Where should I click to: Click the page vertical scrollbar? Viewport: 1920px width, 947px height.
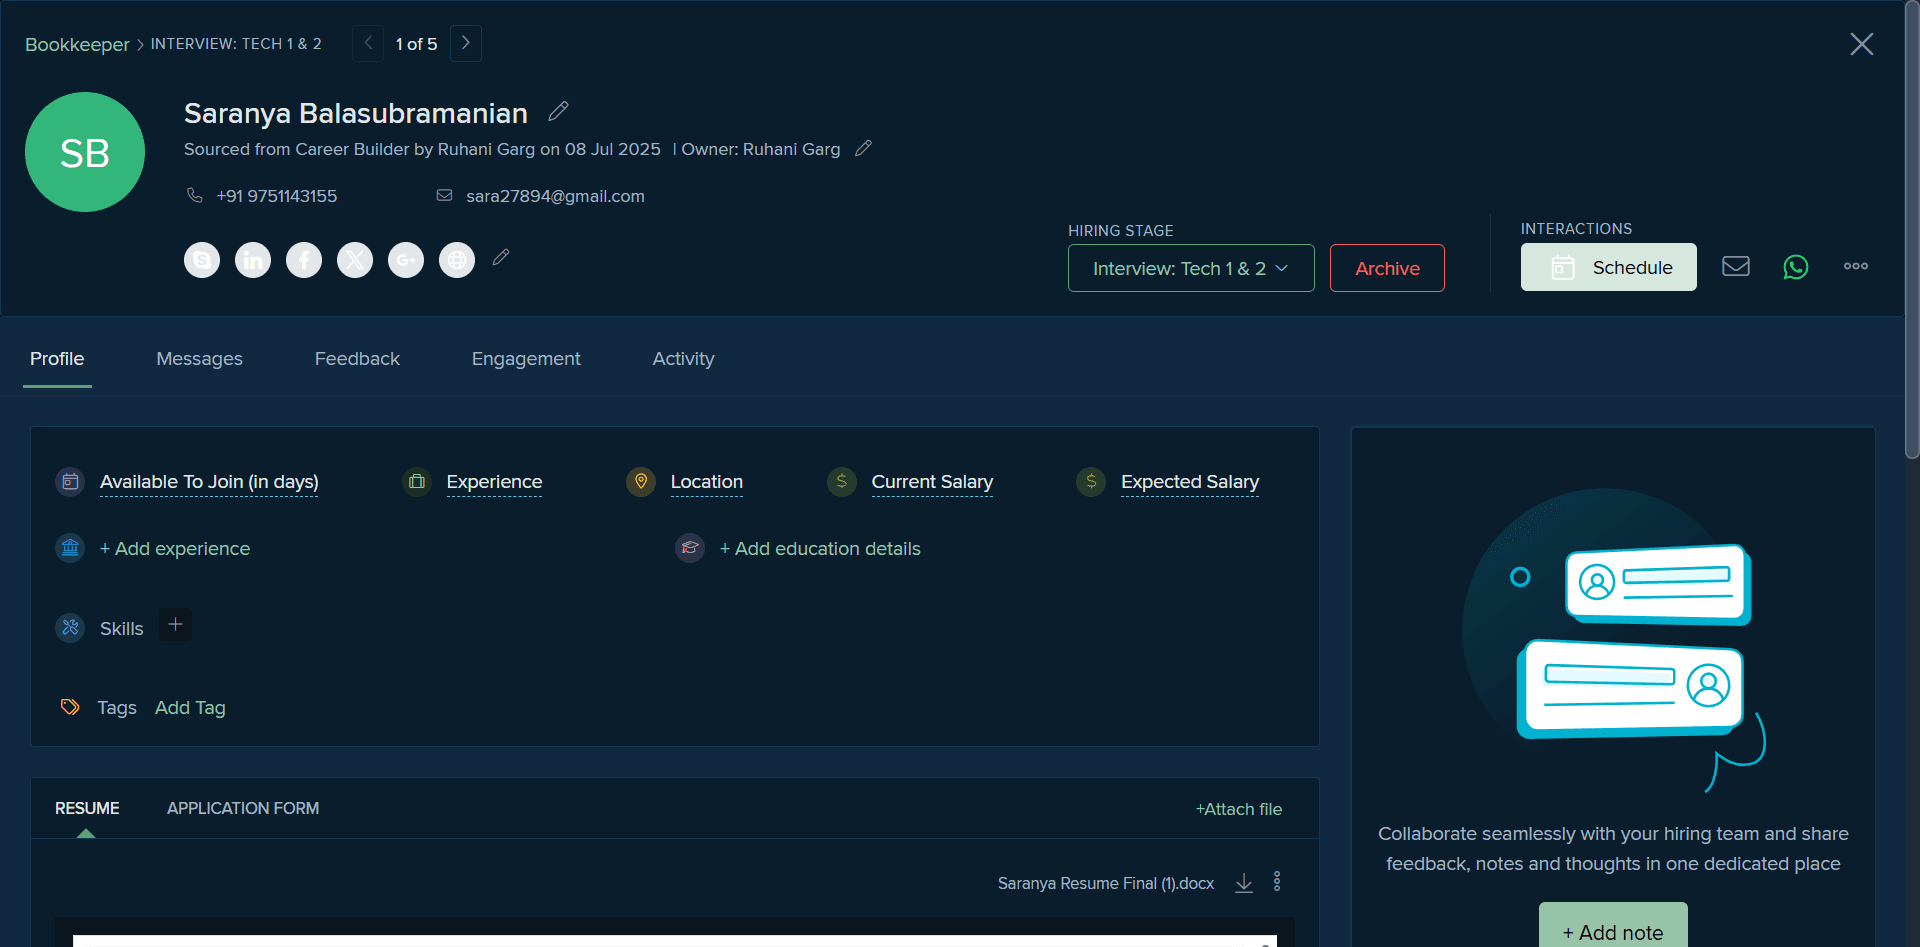1912,230
